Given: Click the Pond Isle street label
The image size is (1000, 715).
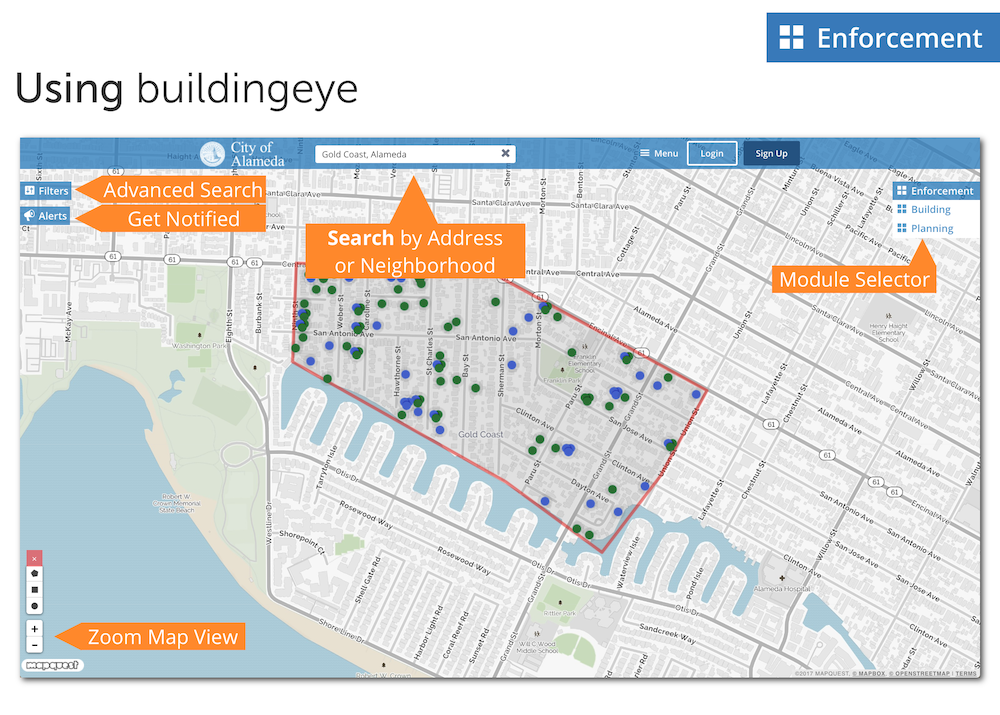Looking at the screenshot, I should 693,583.
